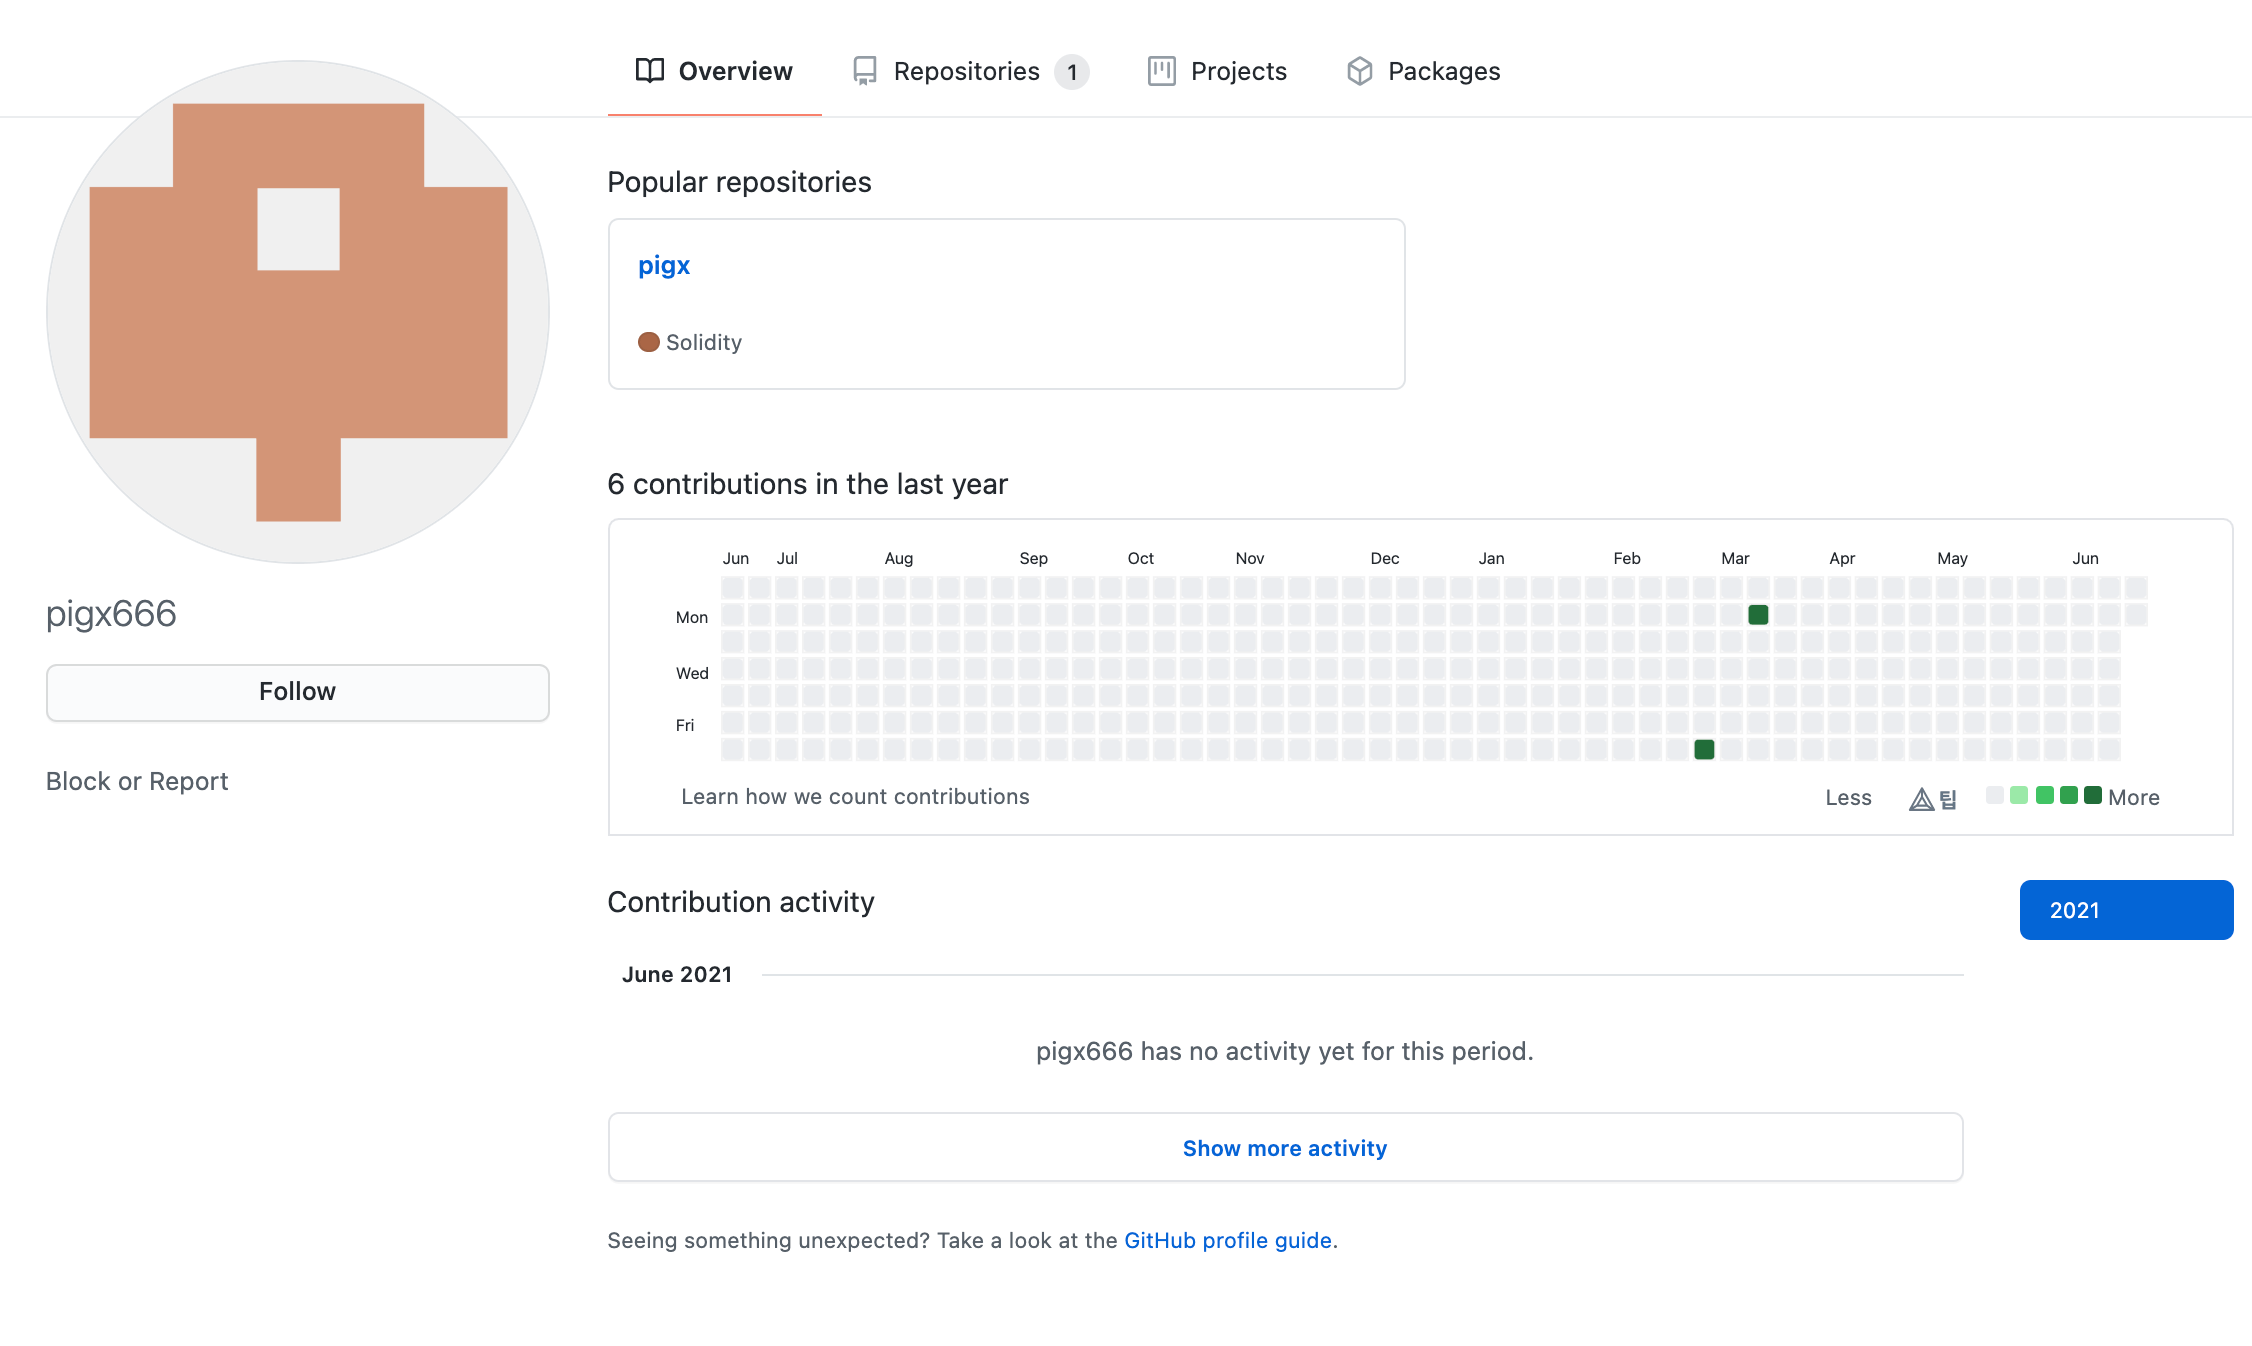Click the pigx666 avatar image
The image size is (2252, 1346).
(x=298, y=312)
